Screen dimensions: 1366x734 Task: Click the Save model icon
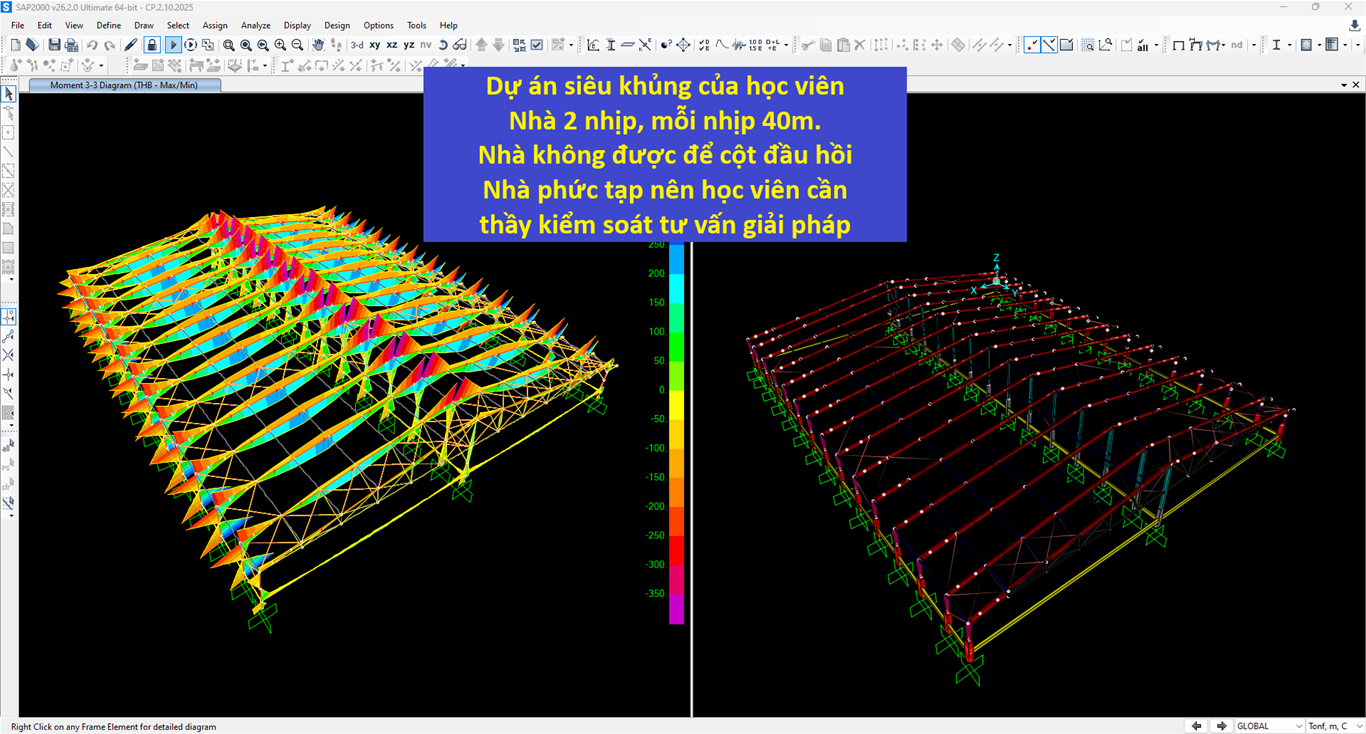click(54, 45)
